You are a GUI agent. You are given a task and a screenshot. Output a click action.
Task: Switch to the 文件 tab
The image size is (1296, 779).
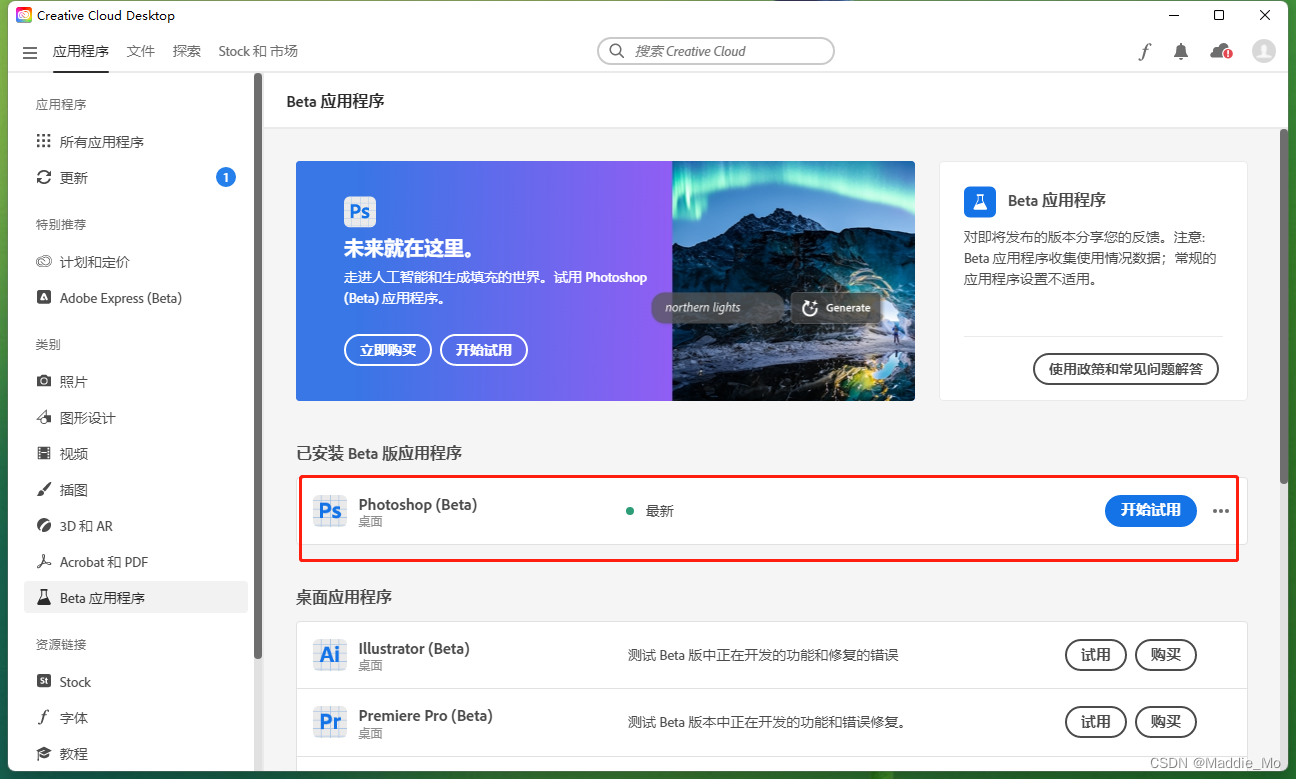click(141, 51)
